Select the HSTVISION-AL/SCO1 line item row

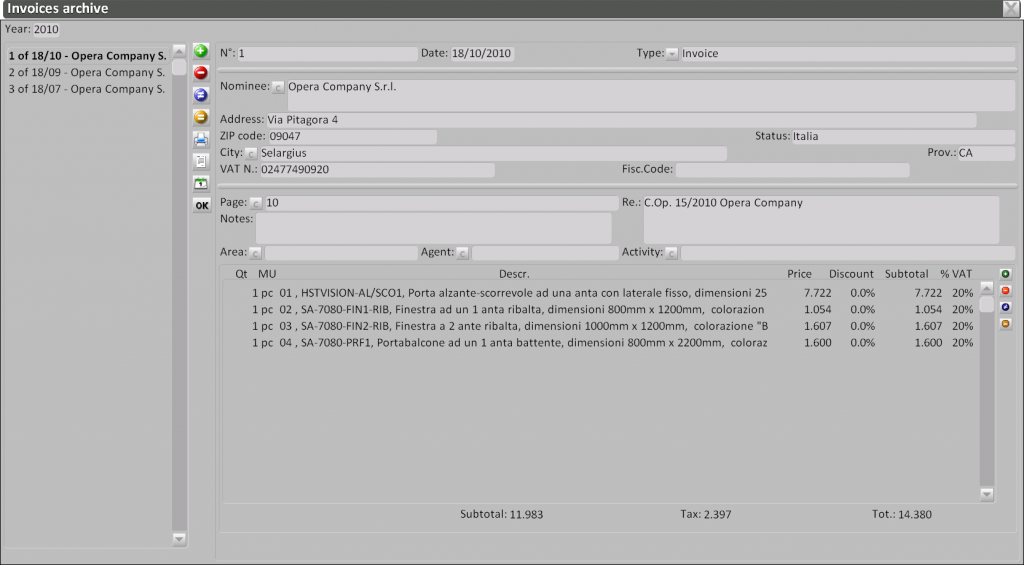pyautogui.click(x=510, y=293)
